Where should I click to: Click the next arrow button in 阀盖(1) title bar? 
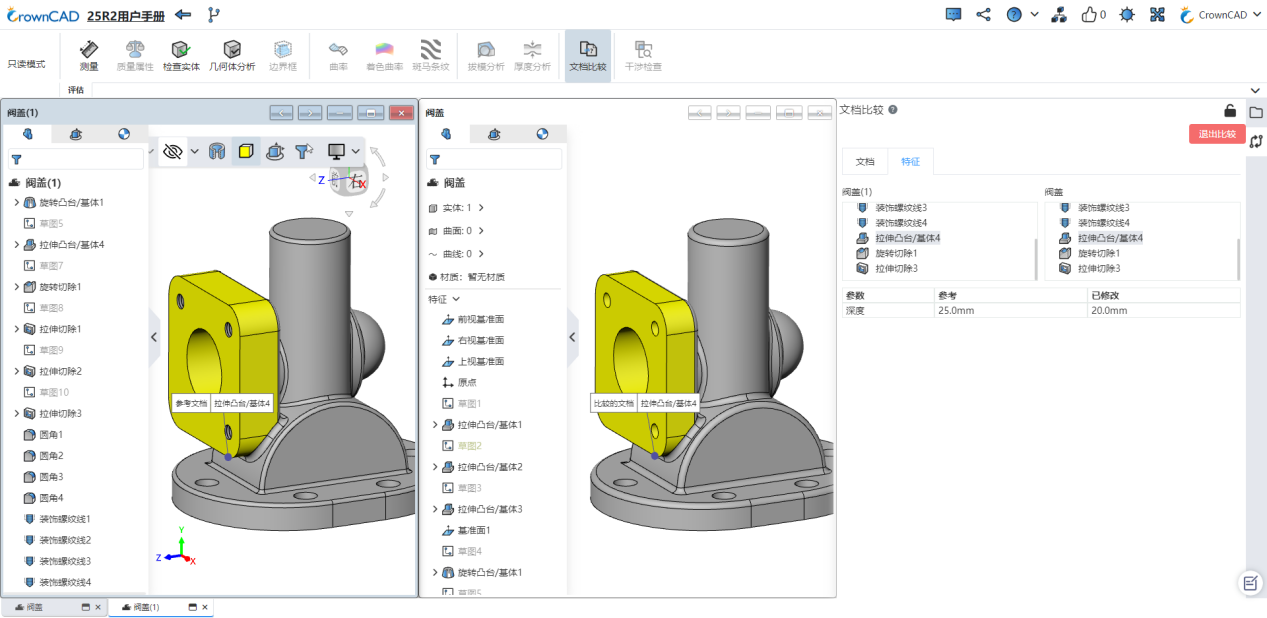310,113
